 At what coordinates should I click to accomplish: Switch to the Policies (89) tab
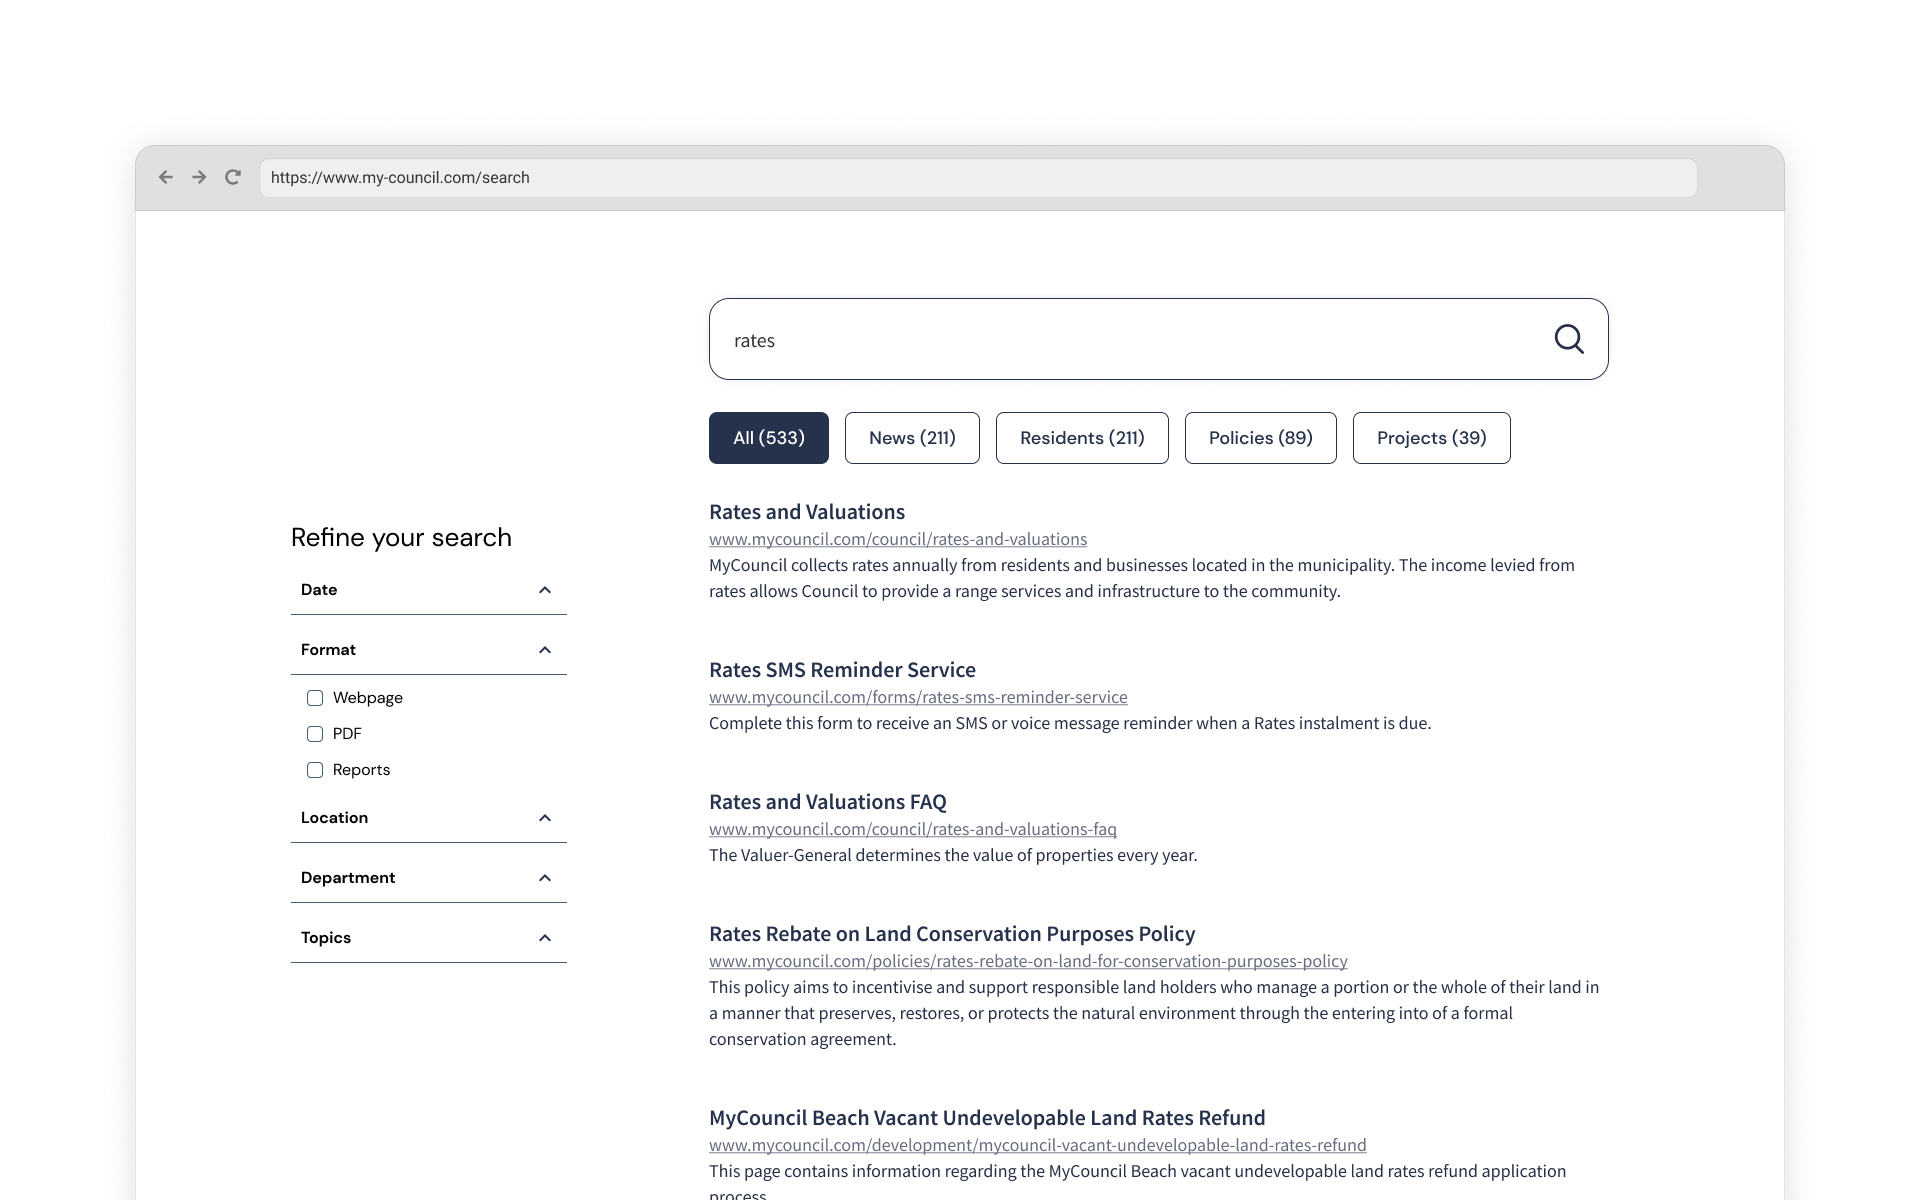1261,438
